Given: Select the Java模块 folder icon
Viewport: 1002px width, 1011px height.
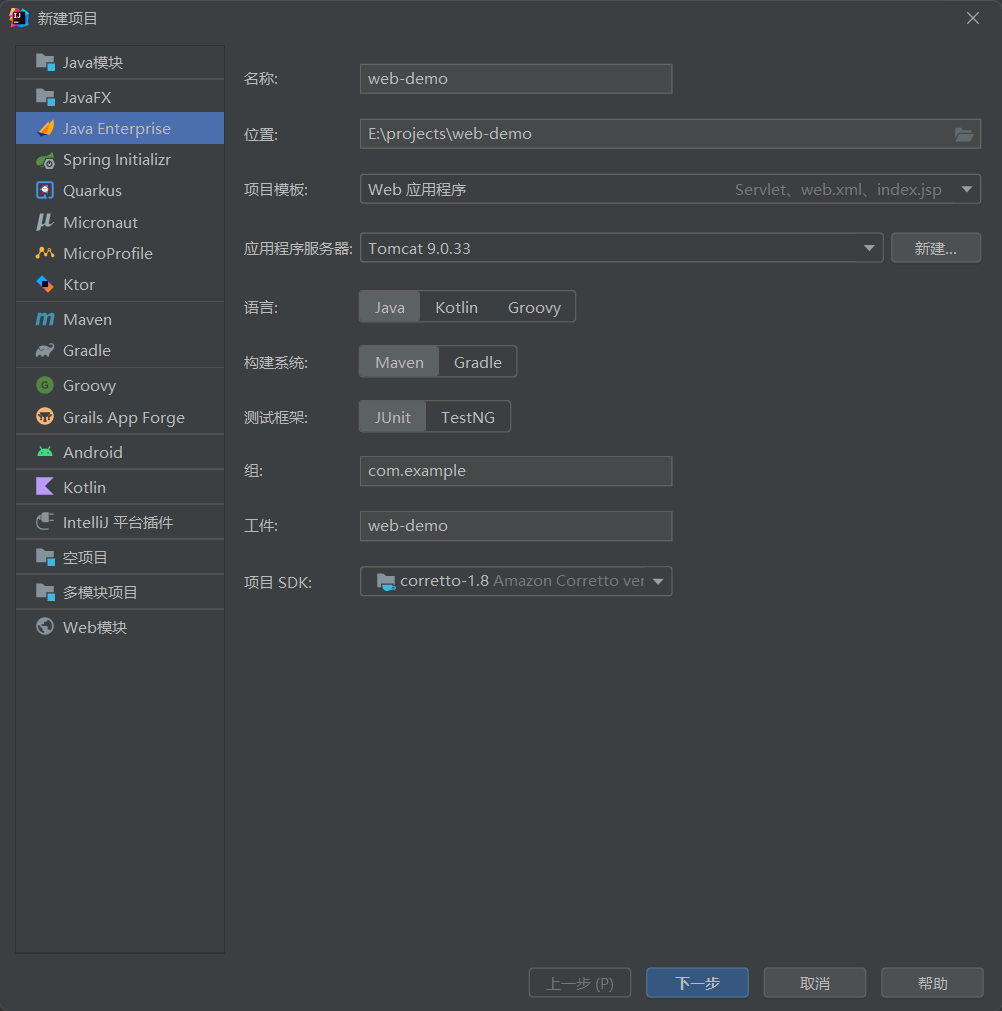Looking at the screenshot, I should click(45, 63).
